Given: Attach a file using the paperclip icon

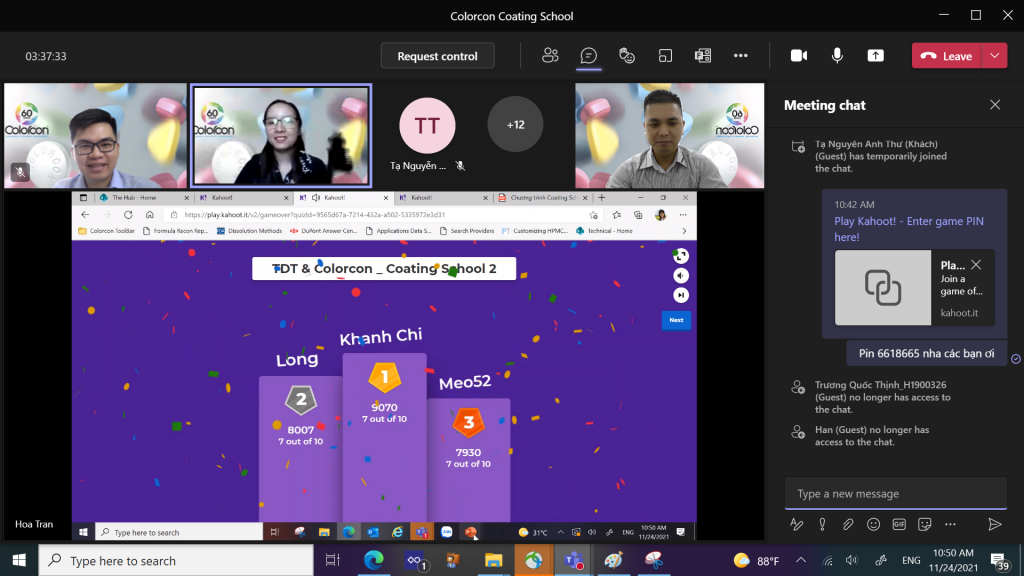Looking at the screenshot, I should 848,524.
